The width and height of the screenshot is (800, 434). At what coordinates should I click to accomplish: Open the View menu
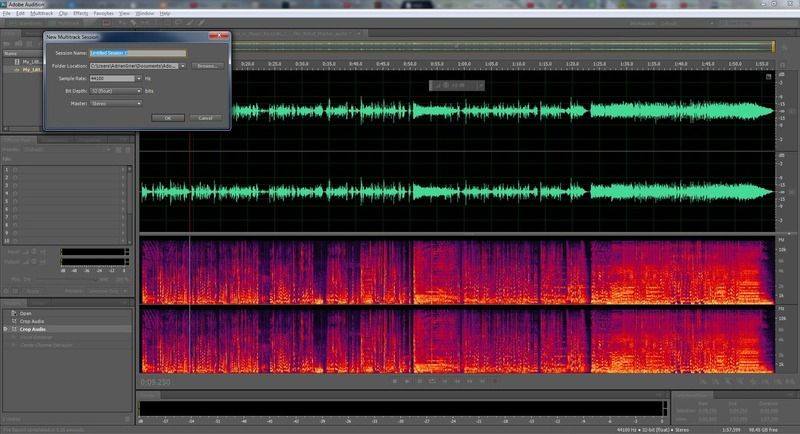coord(124,13)
